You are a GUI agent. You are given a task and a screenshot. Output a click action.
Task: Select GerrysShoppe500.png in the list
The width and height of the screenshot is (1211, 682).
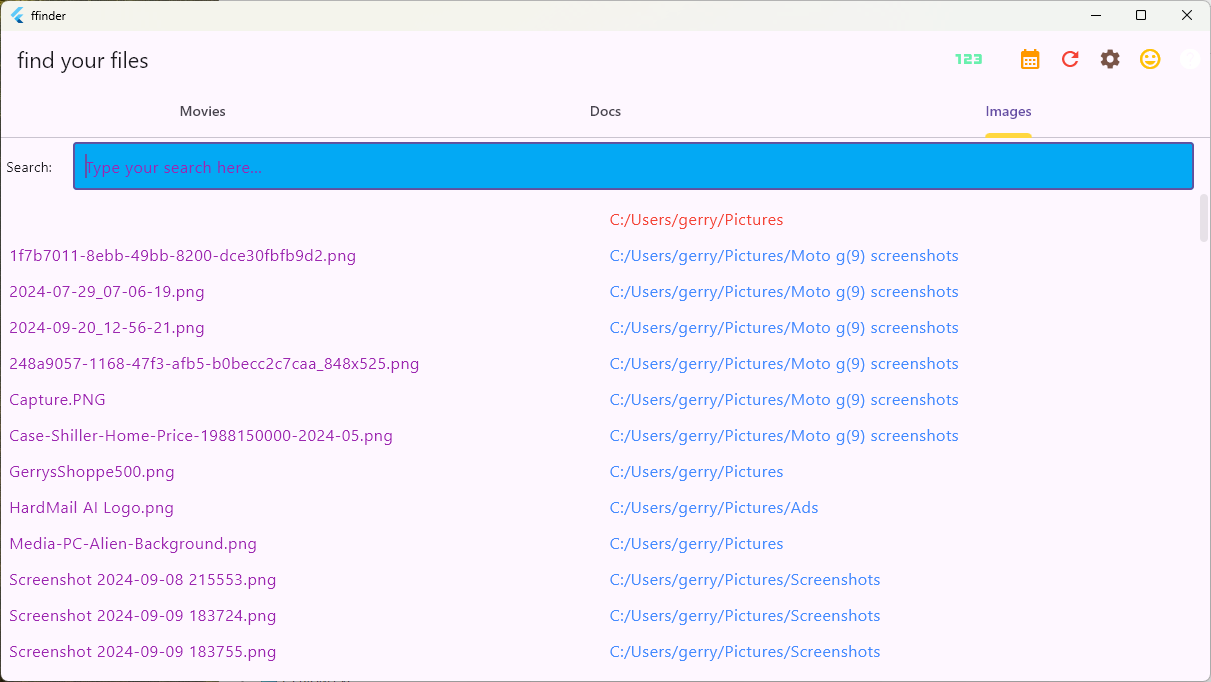[92, 472]
